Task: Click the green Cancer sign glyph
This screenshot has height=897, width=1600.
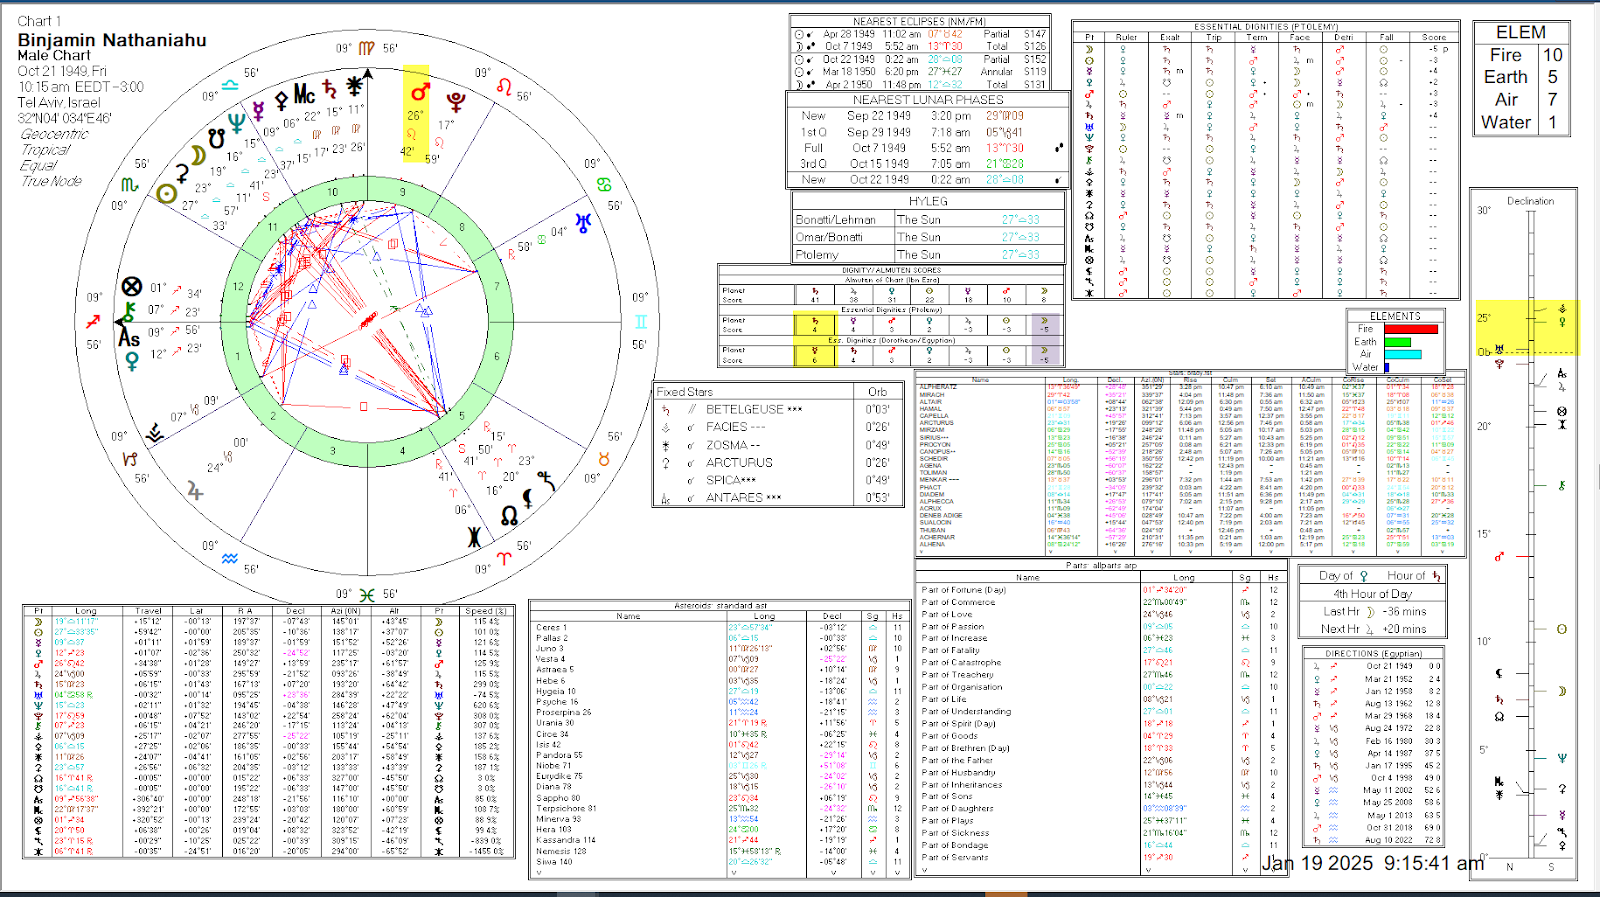Action: point(604,185)
